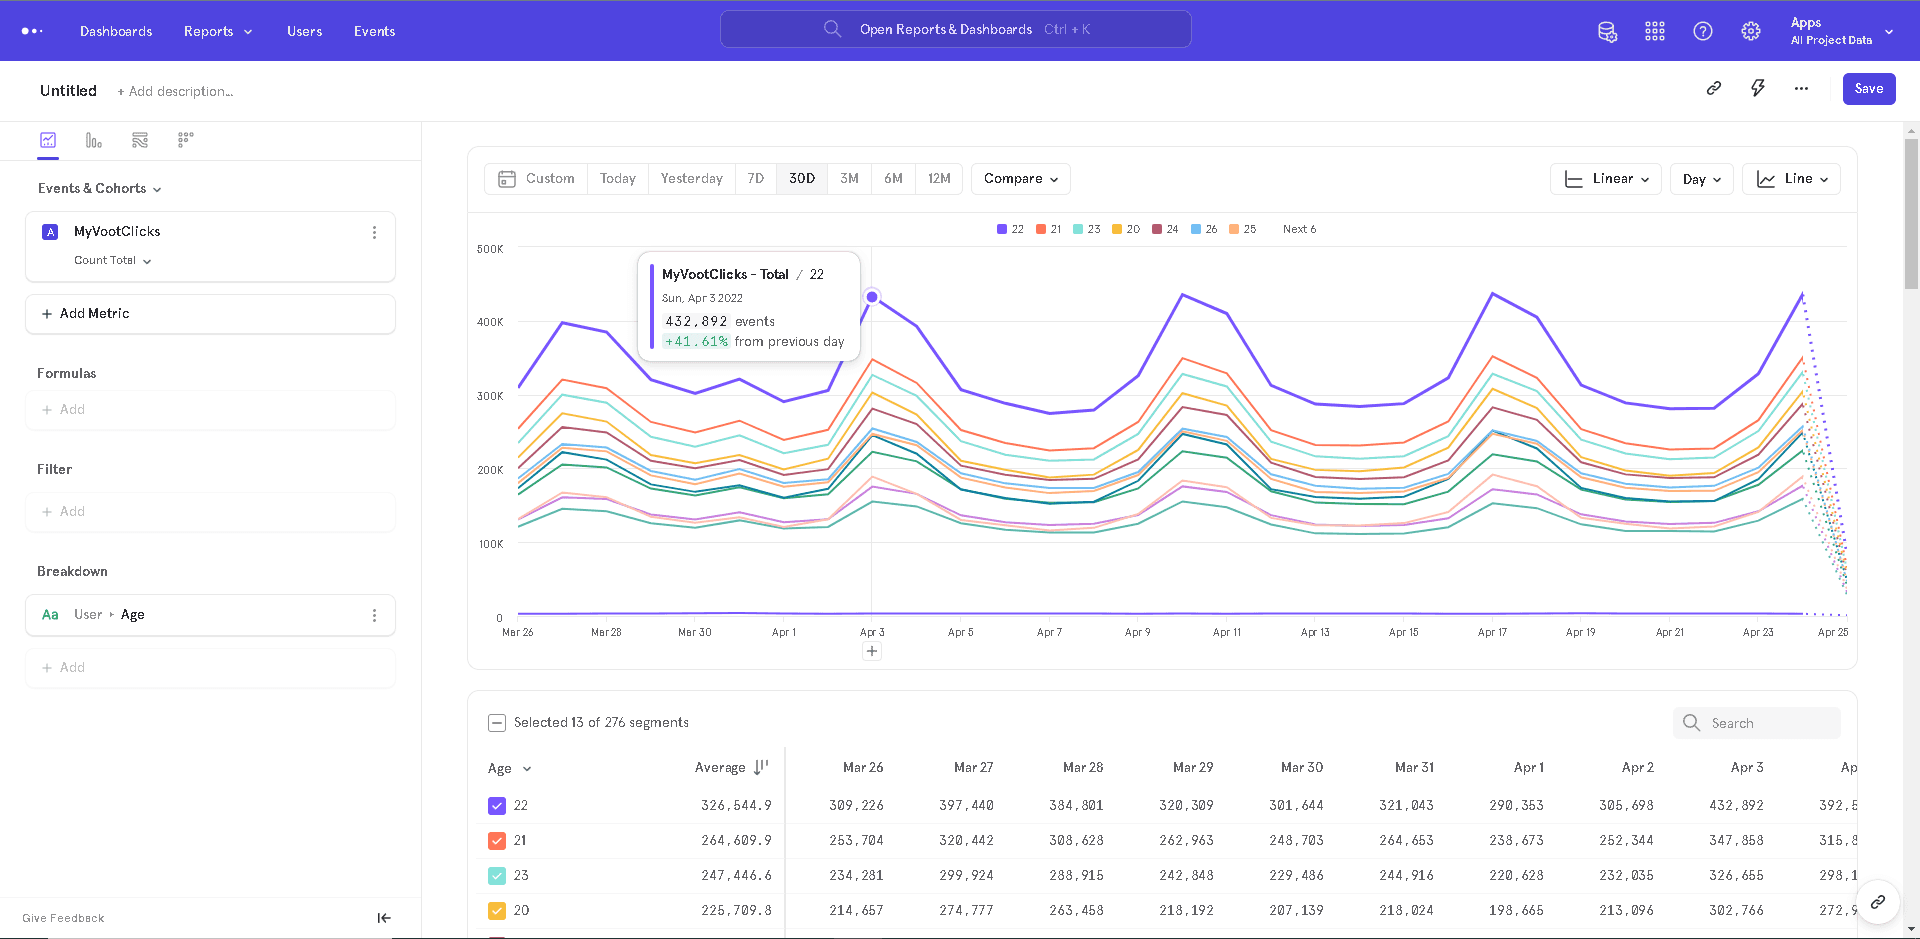
Task: Click the Save button
Action: tap(1869, 88)
